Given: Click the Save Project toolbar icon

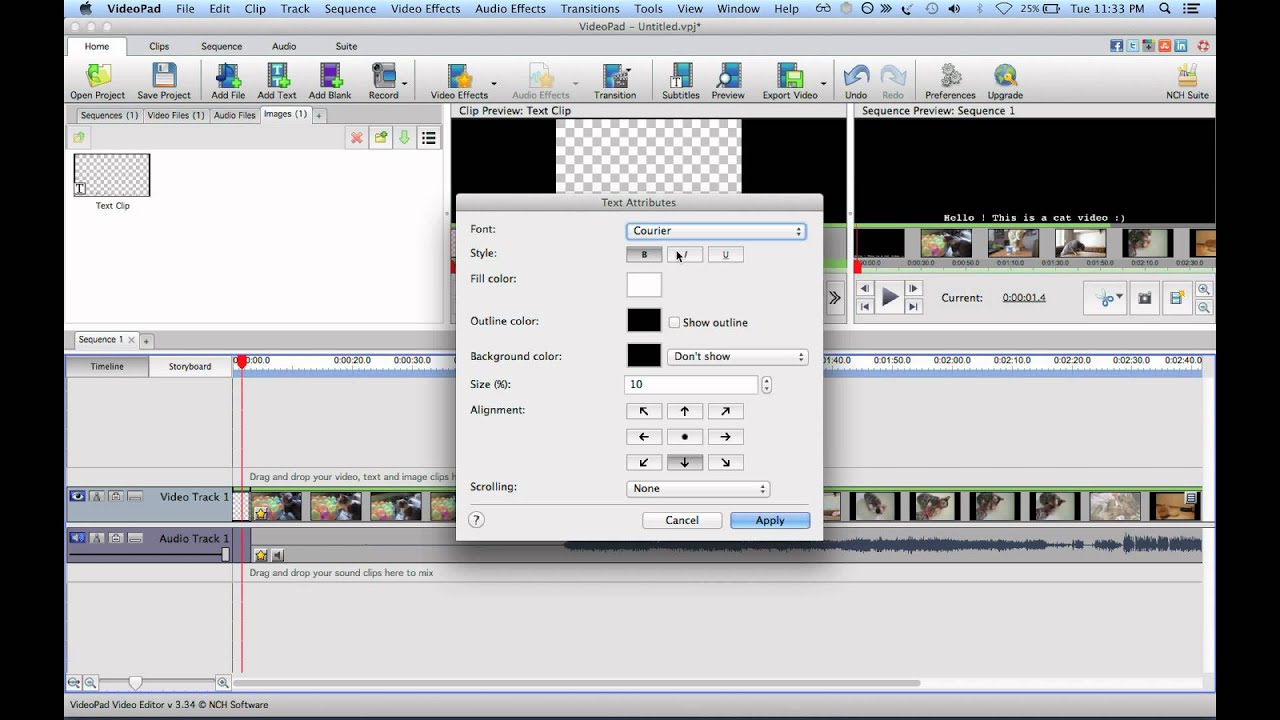Looking at the screenshot, I should pyautogui.click(x=164, y=82).
